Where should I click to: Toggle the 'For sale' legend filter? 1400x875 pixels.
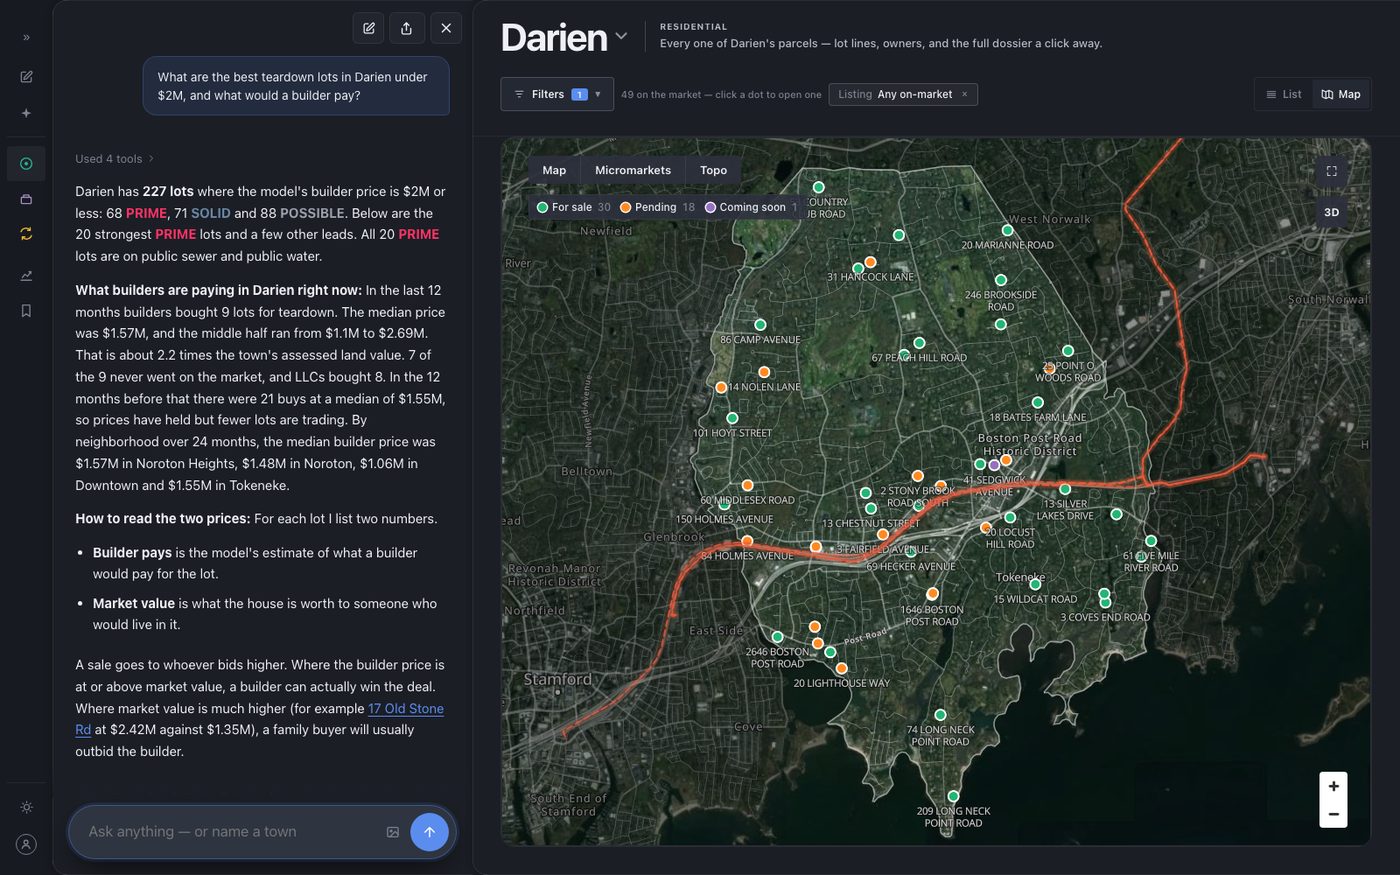573,207
